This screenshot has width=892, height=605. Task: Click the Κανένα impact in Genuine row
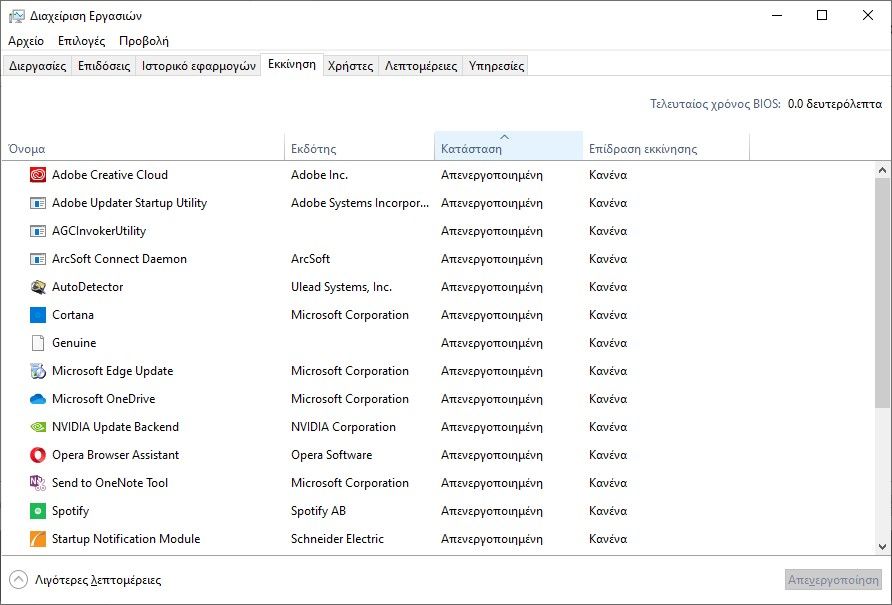click(608, 343)
